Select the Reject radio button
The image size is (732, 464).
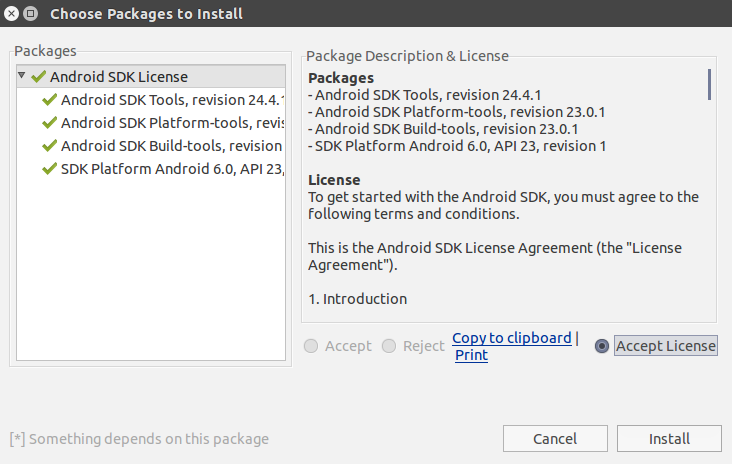[x=390, y=346]
